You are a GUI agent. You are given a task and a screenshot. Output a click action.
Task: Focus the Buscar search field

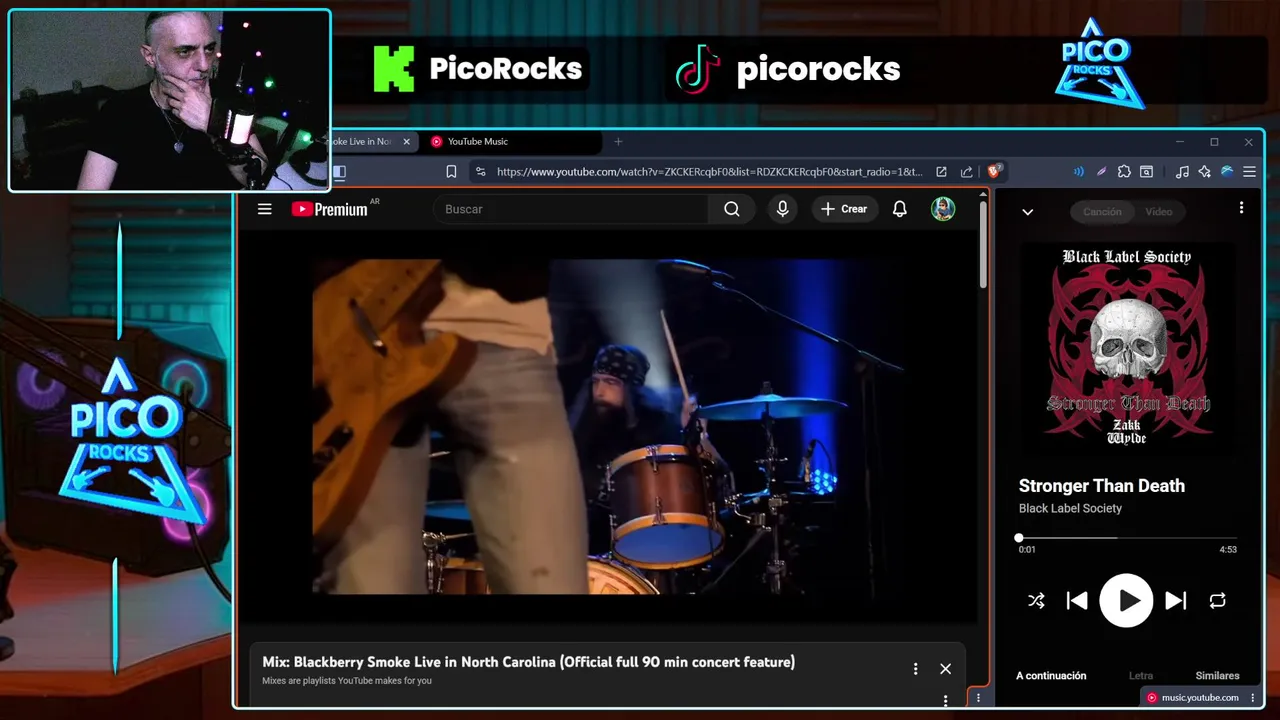(571, 209)
